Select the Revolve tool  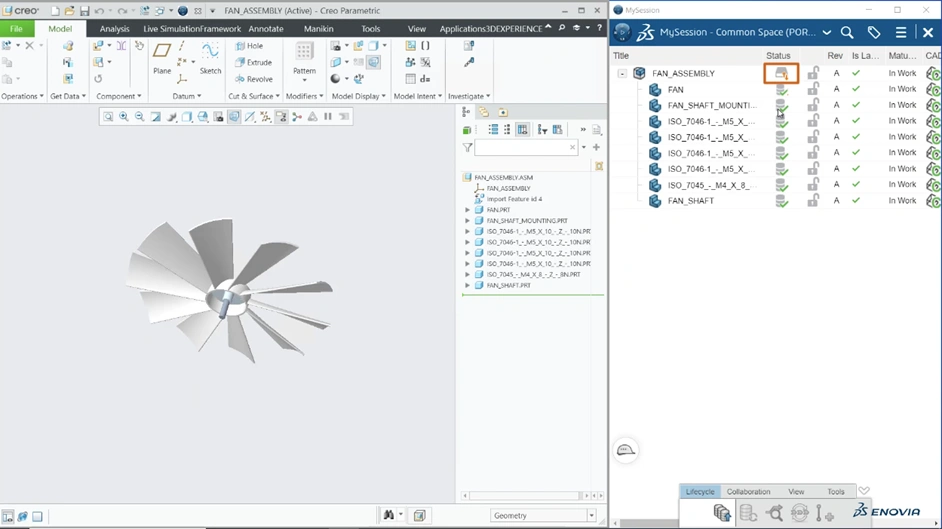[254, 79]
